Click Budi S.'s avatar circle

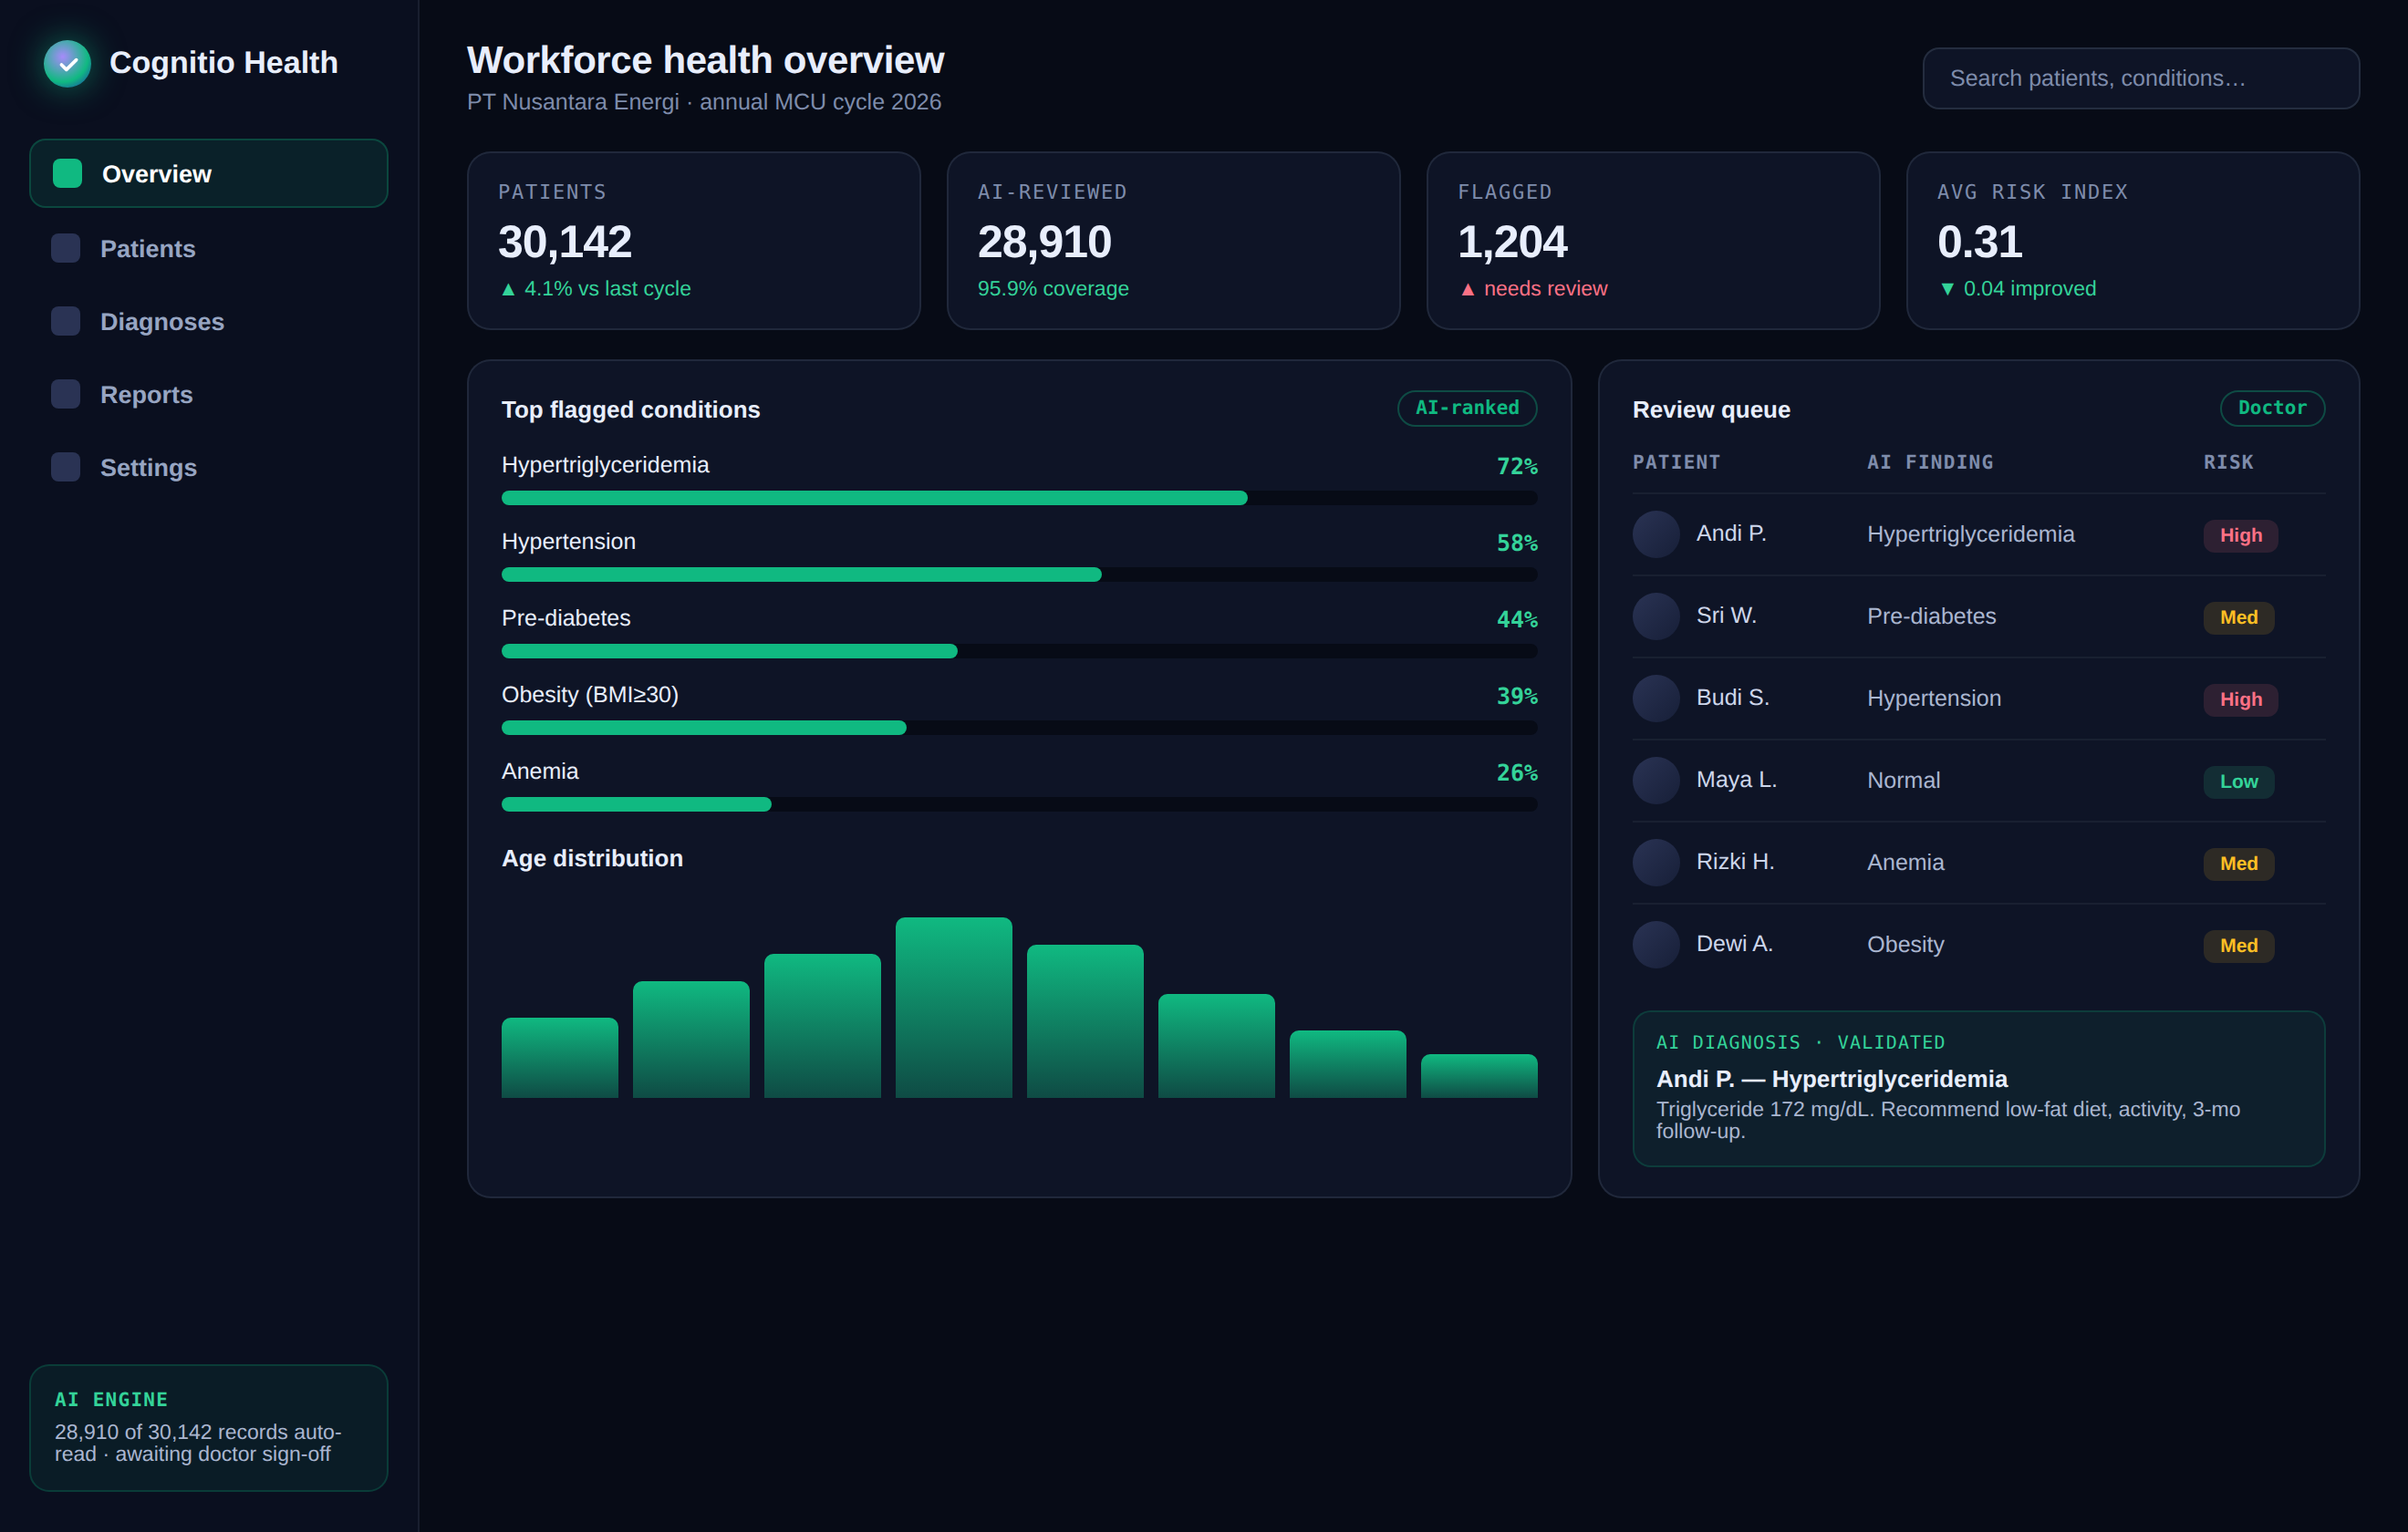click(x=1656, y=698)
